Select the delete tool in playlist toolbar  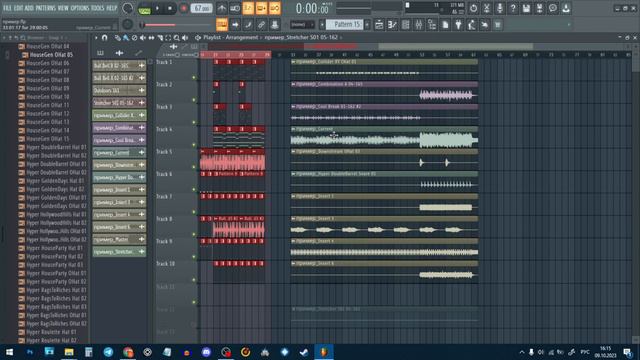[134, 38]
